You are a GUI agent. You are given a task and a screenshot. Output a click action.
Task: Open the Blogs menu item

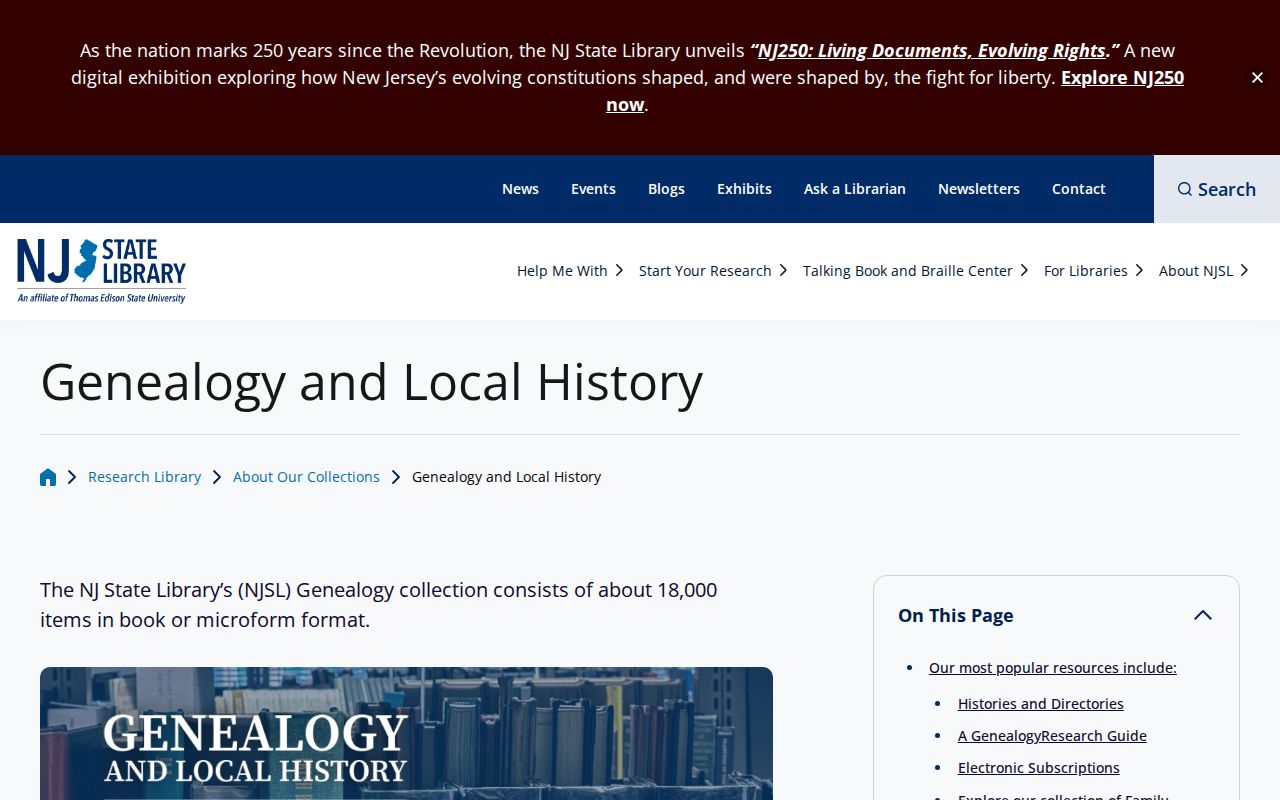(666, 189)
